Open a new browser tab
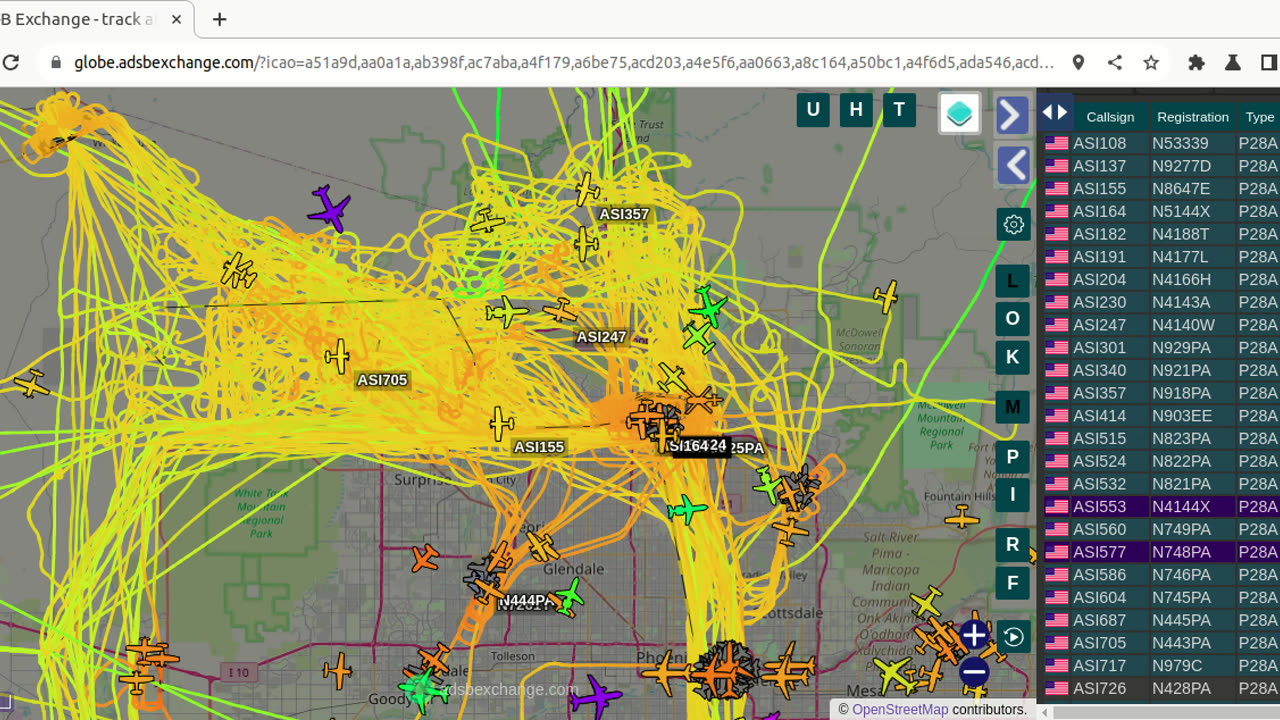 click(219, 19)
